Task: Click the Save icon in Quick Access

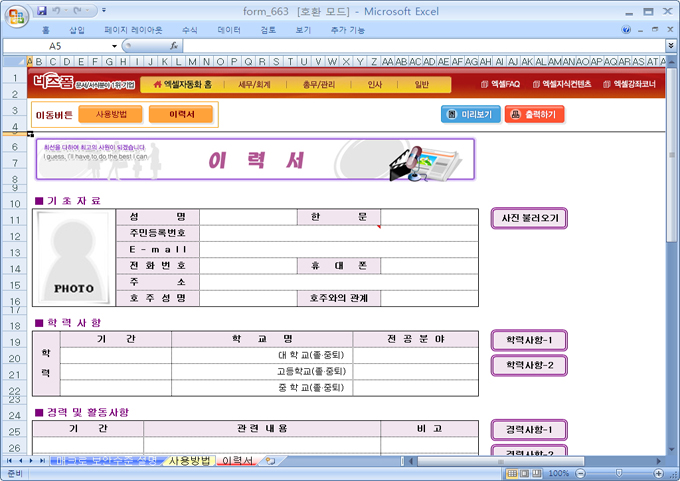Action: pyautogui.click(x=42, y=11)
